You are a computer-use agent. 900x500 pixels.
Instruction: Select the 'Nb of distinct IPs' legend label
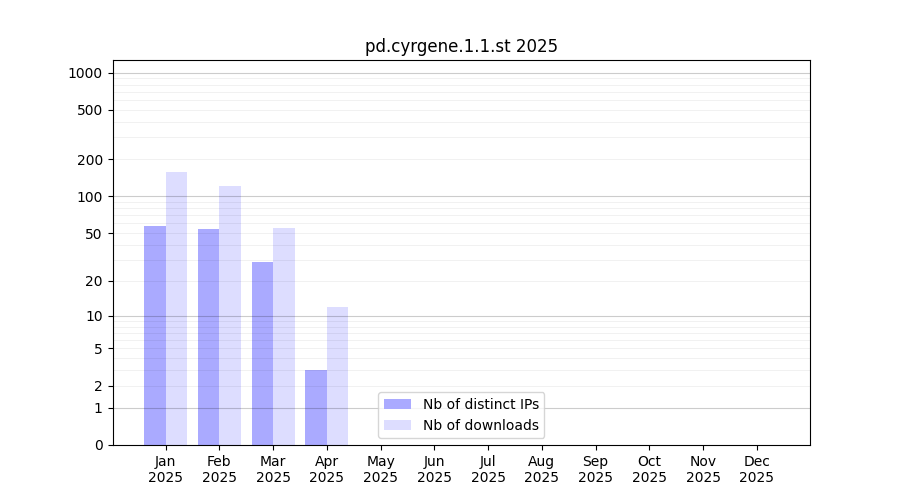[481, 404]
